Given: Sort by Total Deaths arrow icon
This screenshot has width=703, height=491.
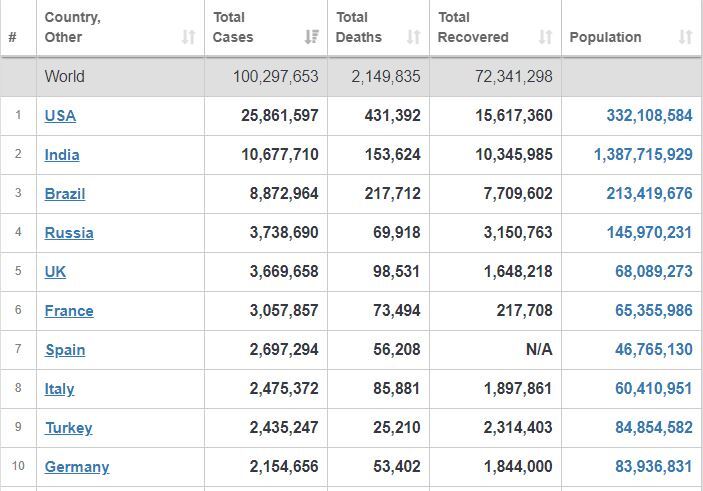Looking at the screenshot, I should click(413, 37).
